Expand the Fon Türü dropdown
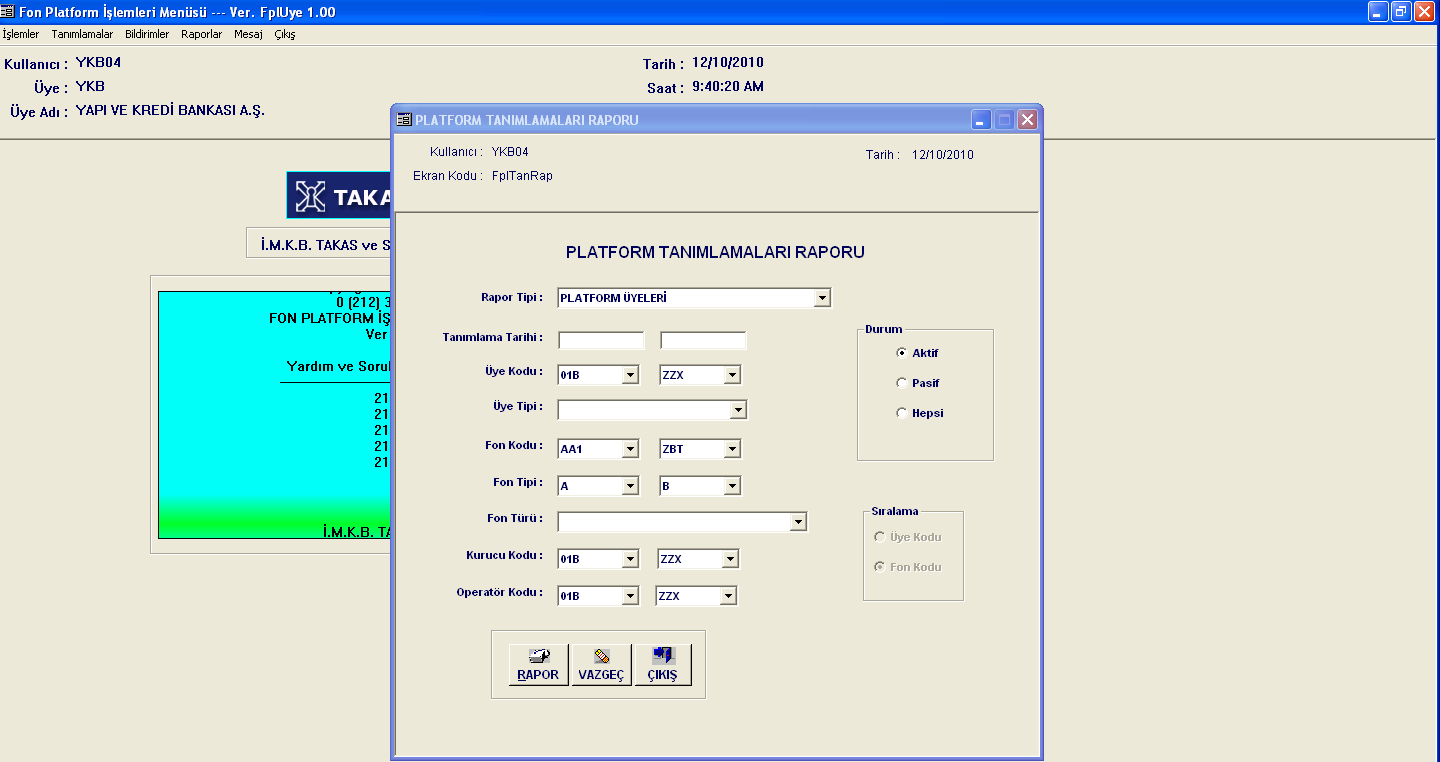Viewport: 1440px width, 762px height. pyautogui.click(x=798, y=522)
